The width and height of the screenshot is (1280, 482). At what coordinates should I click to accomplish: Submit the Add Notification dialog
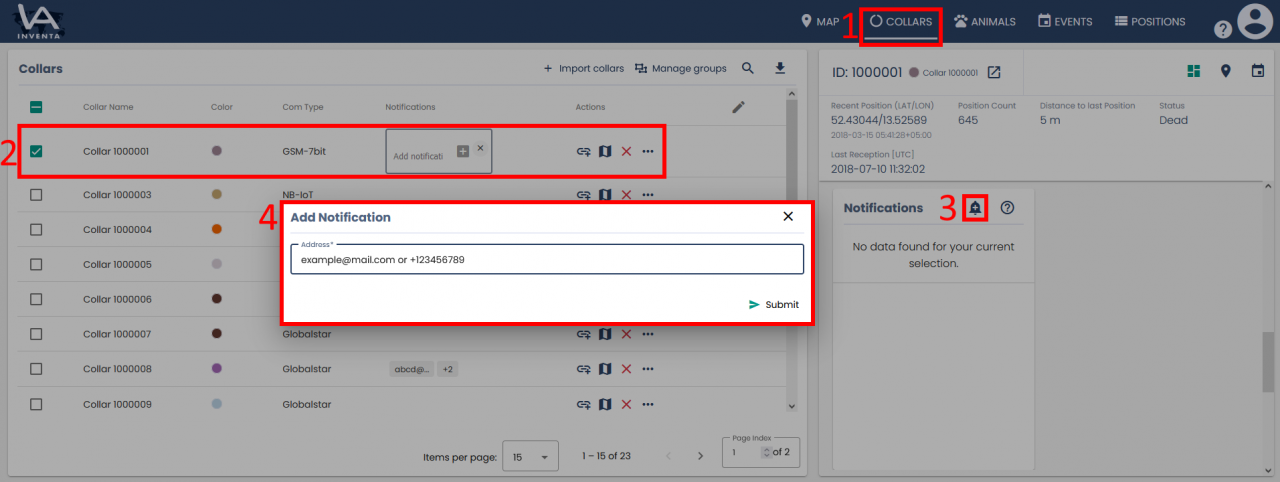tap(774, 305)
